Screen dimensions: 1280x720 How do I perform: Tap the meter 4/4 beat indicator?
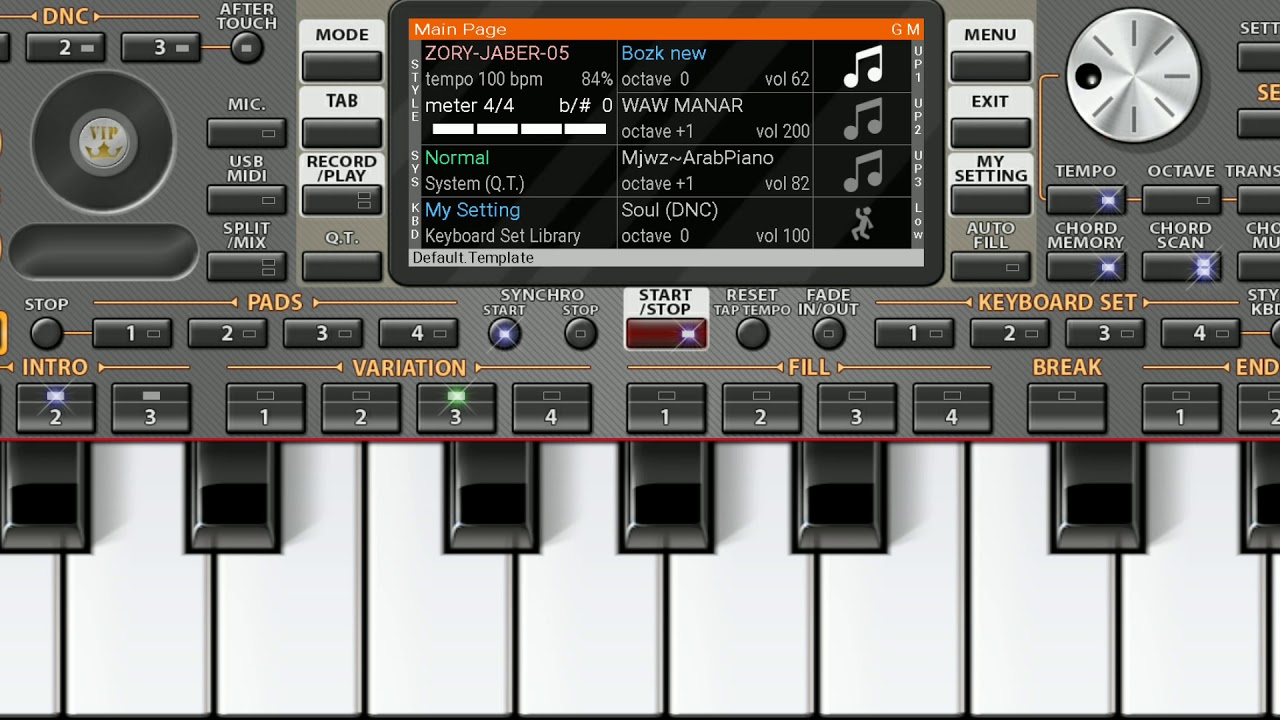pos(519,129)
